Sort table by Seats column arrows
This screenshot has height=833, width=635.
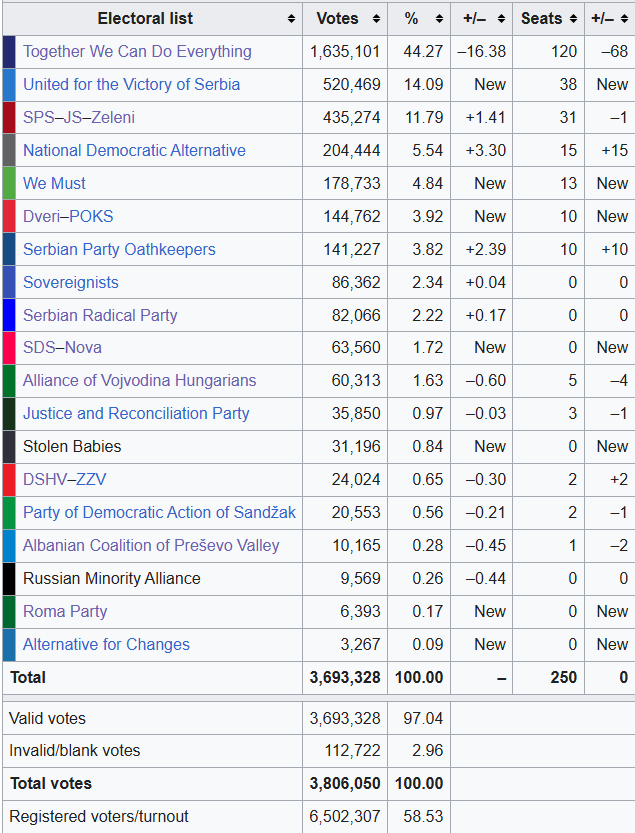572,19
